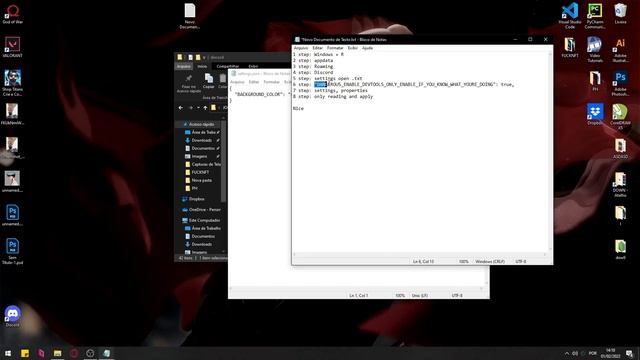Minimize the front Notepad window
Viewport: 640px width, 360px height.
pos(515,40)
